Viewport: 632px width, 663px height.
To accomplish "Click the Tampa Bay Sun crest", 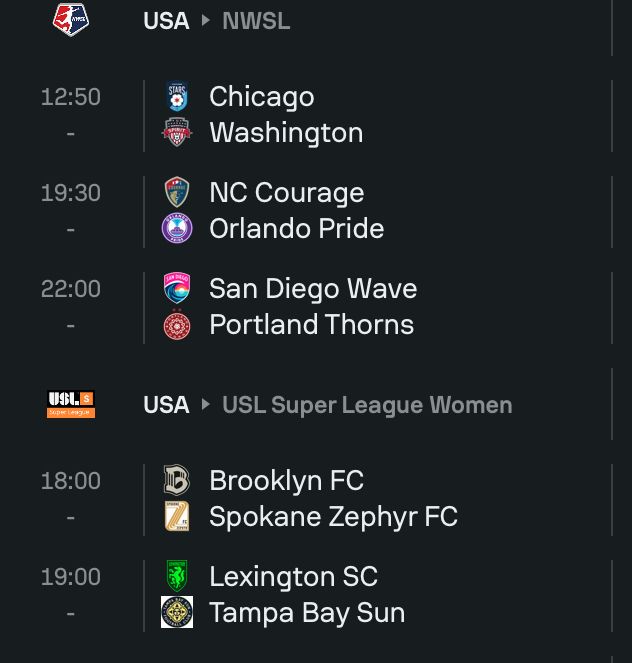I will [x=177, y=612].
